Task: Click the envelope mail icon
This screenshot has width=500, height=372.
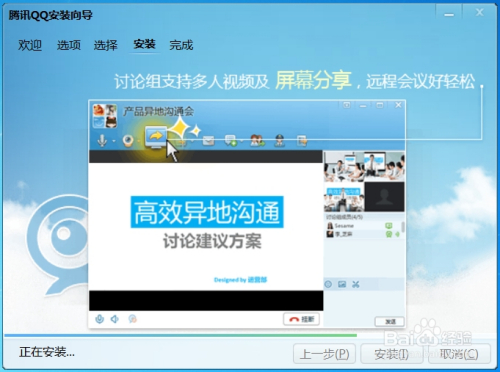Action: point(208,141)
